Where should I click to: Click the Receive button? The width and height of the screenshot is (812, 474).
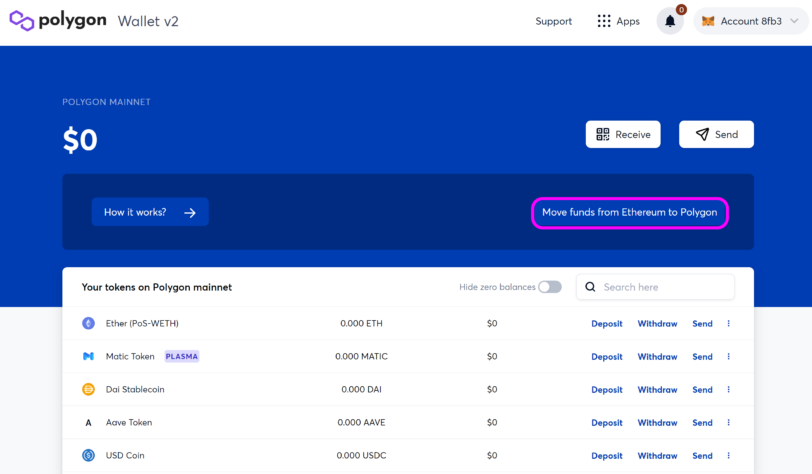pos(623,134)
